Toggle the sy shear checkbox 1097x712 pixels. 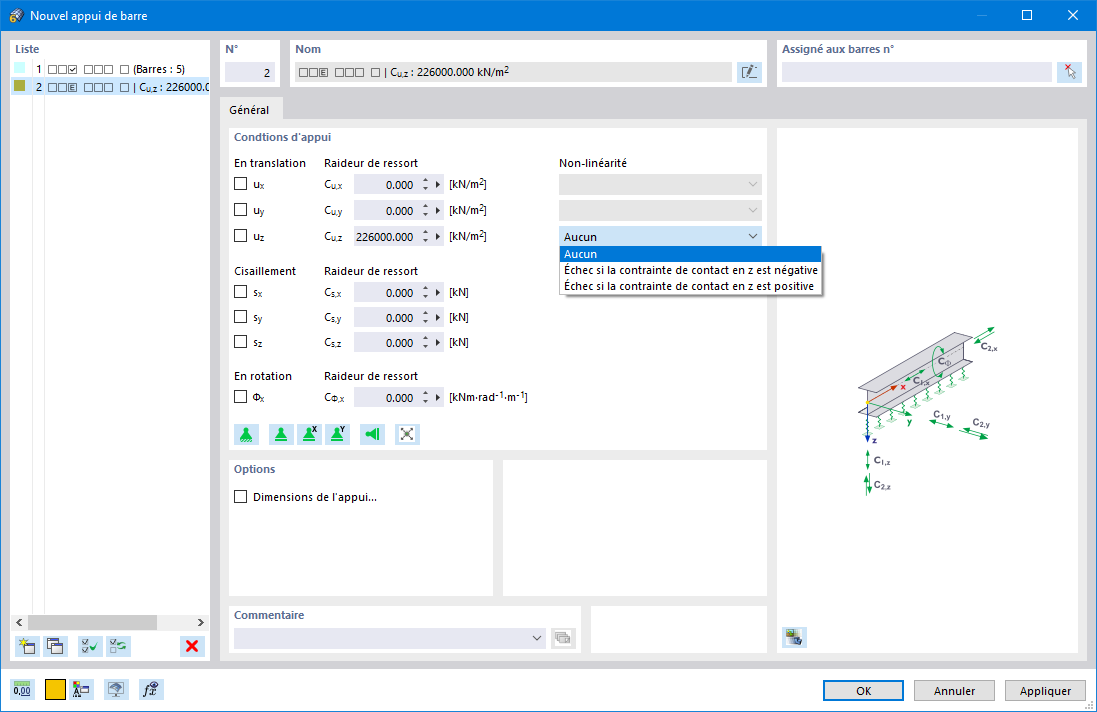(241, 317)
